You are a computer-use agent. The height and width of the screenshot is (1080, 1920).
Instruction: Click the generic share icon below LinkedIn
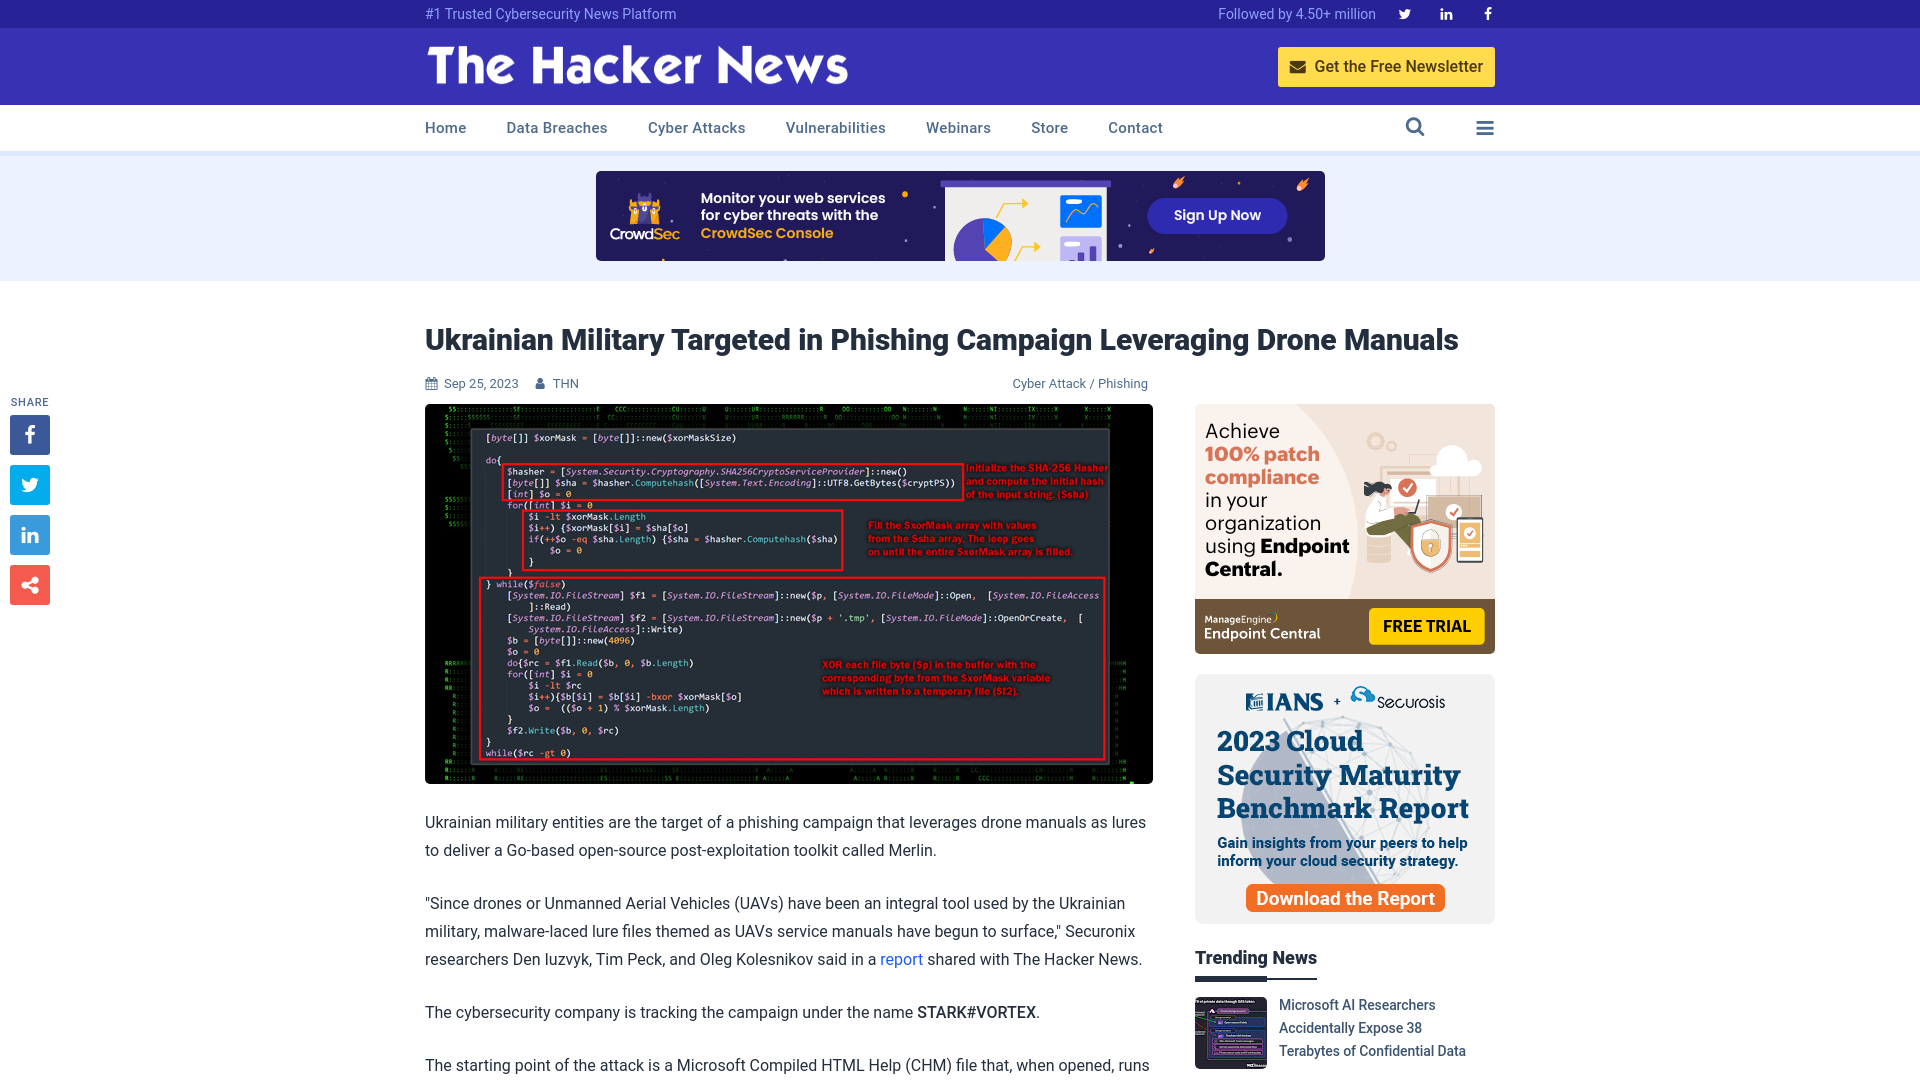pyautogui.click(x=29, y=584)
